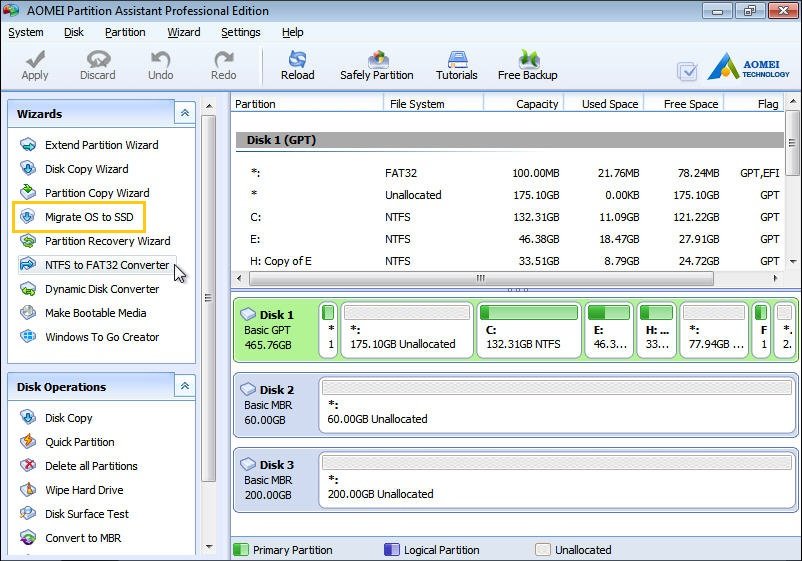Sort by the Free Space column header
Viewport: 802px width, 561px height.
tap(683, 104)
